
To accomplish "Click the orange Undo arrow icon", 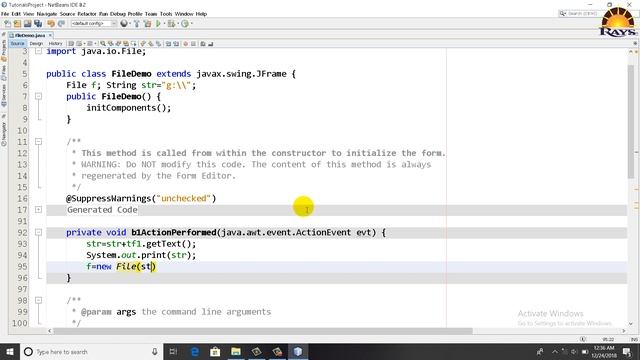I will (x=51, y=24).
